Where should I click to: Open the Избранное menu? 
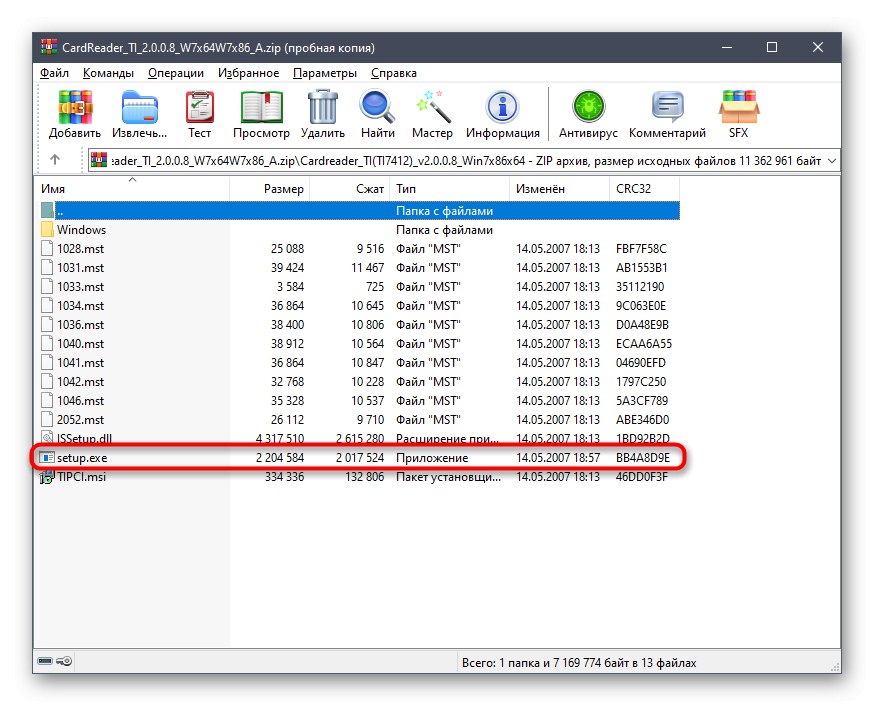pos(249,73)
